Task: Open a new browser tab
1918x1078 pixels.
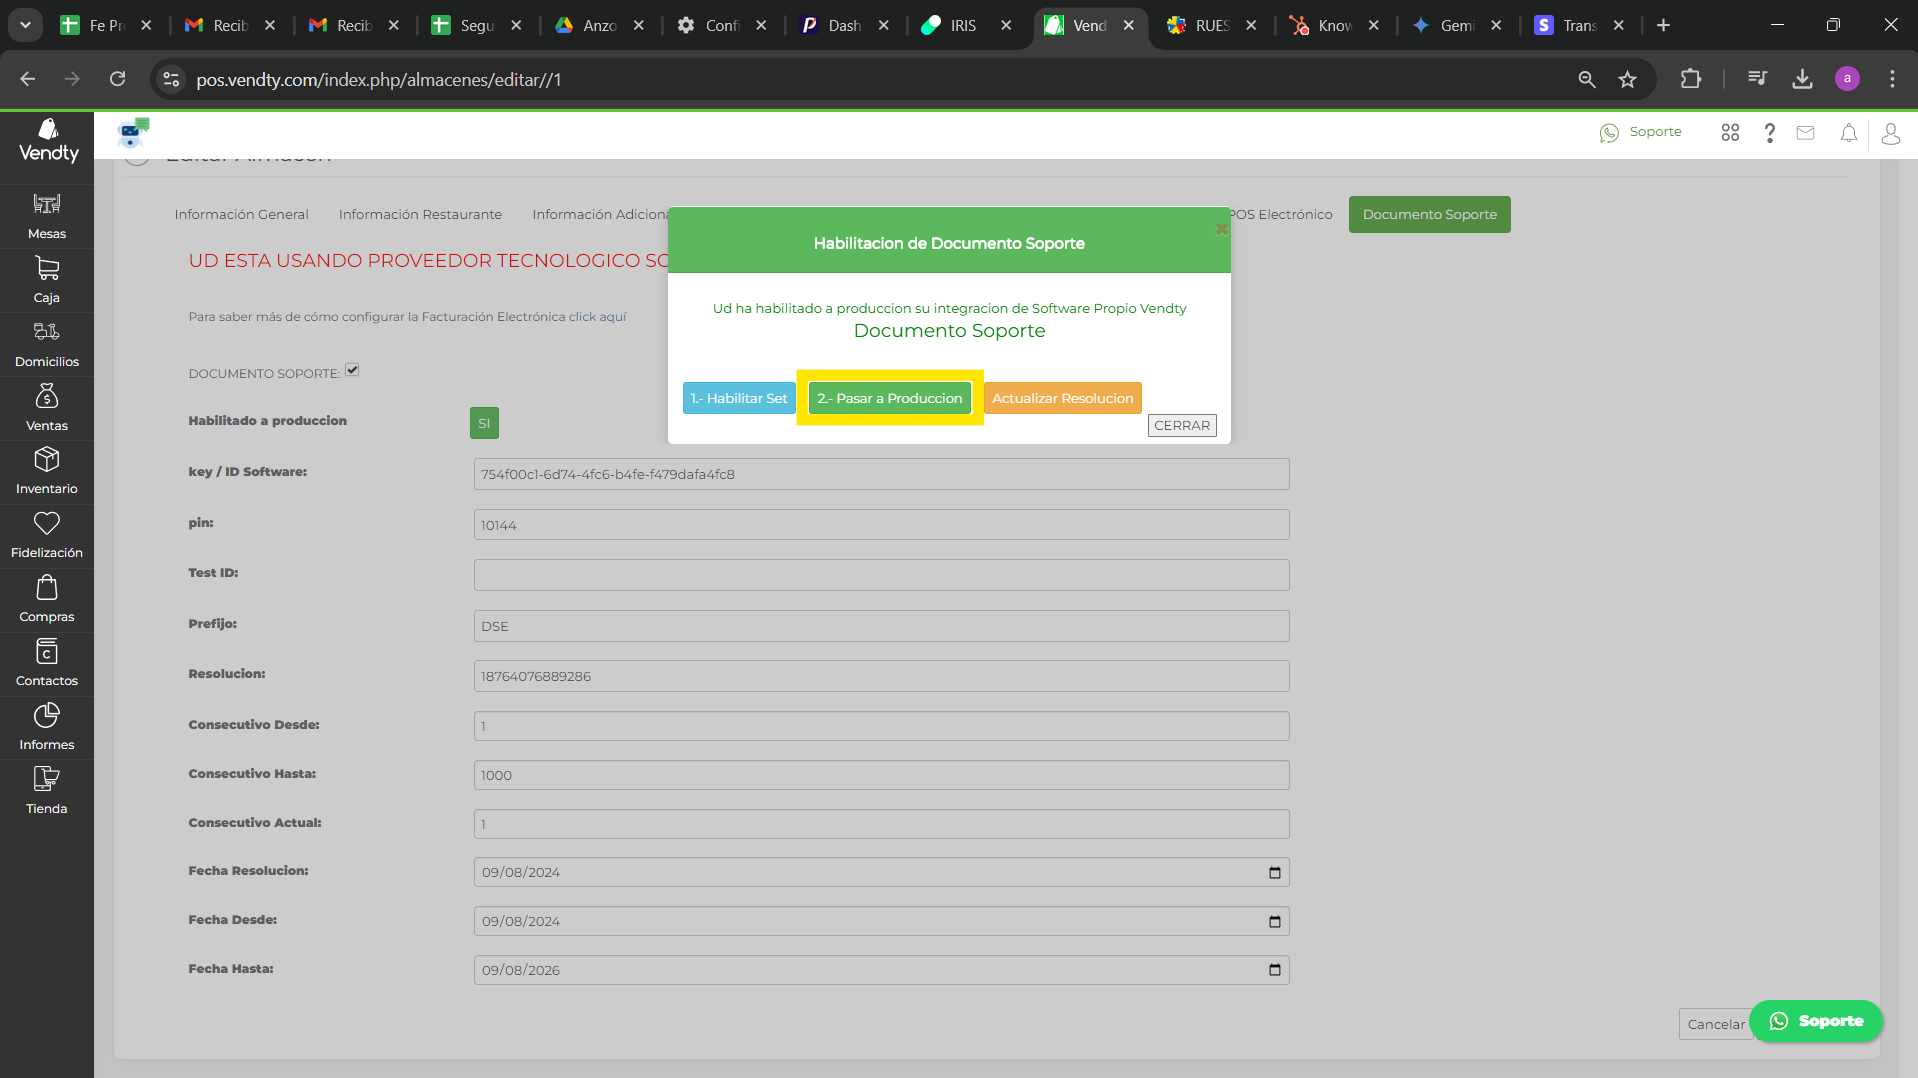Action: (1663, 25)
